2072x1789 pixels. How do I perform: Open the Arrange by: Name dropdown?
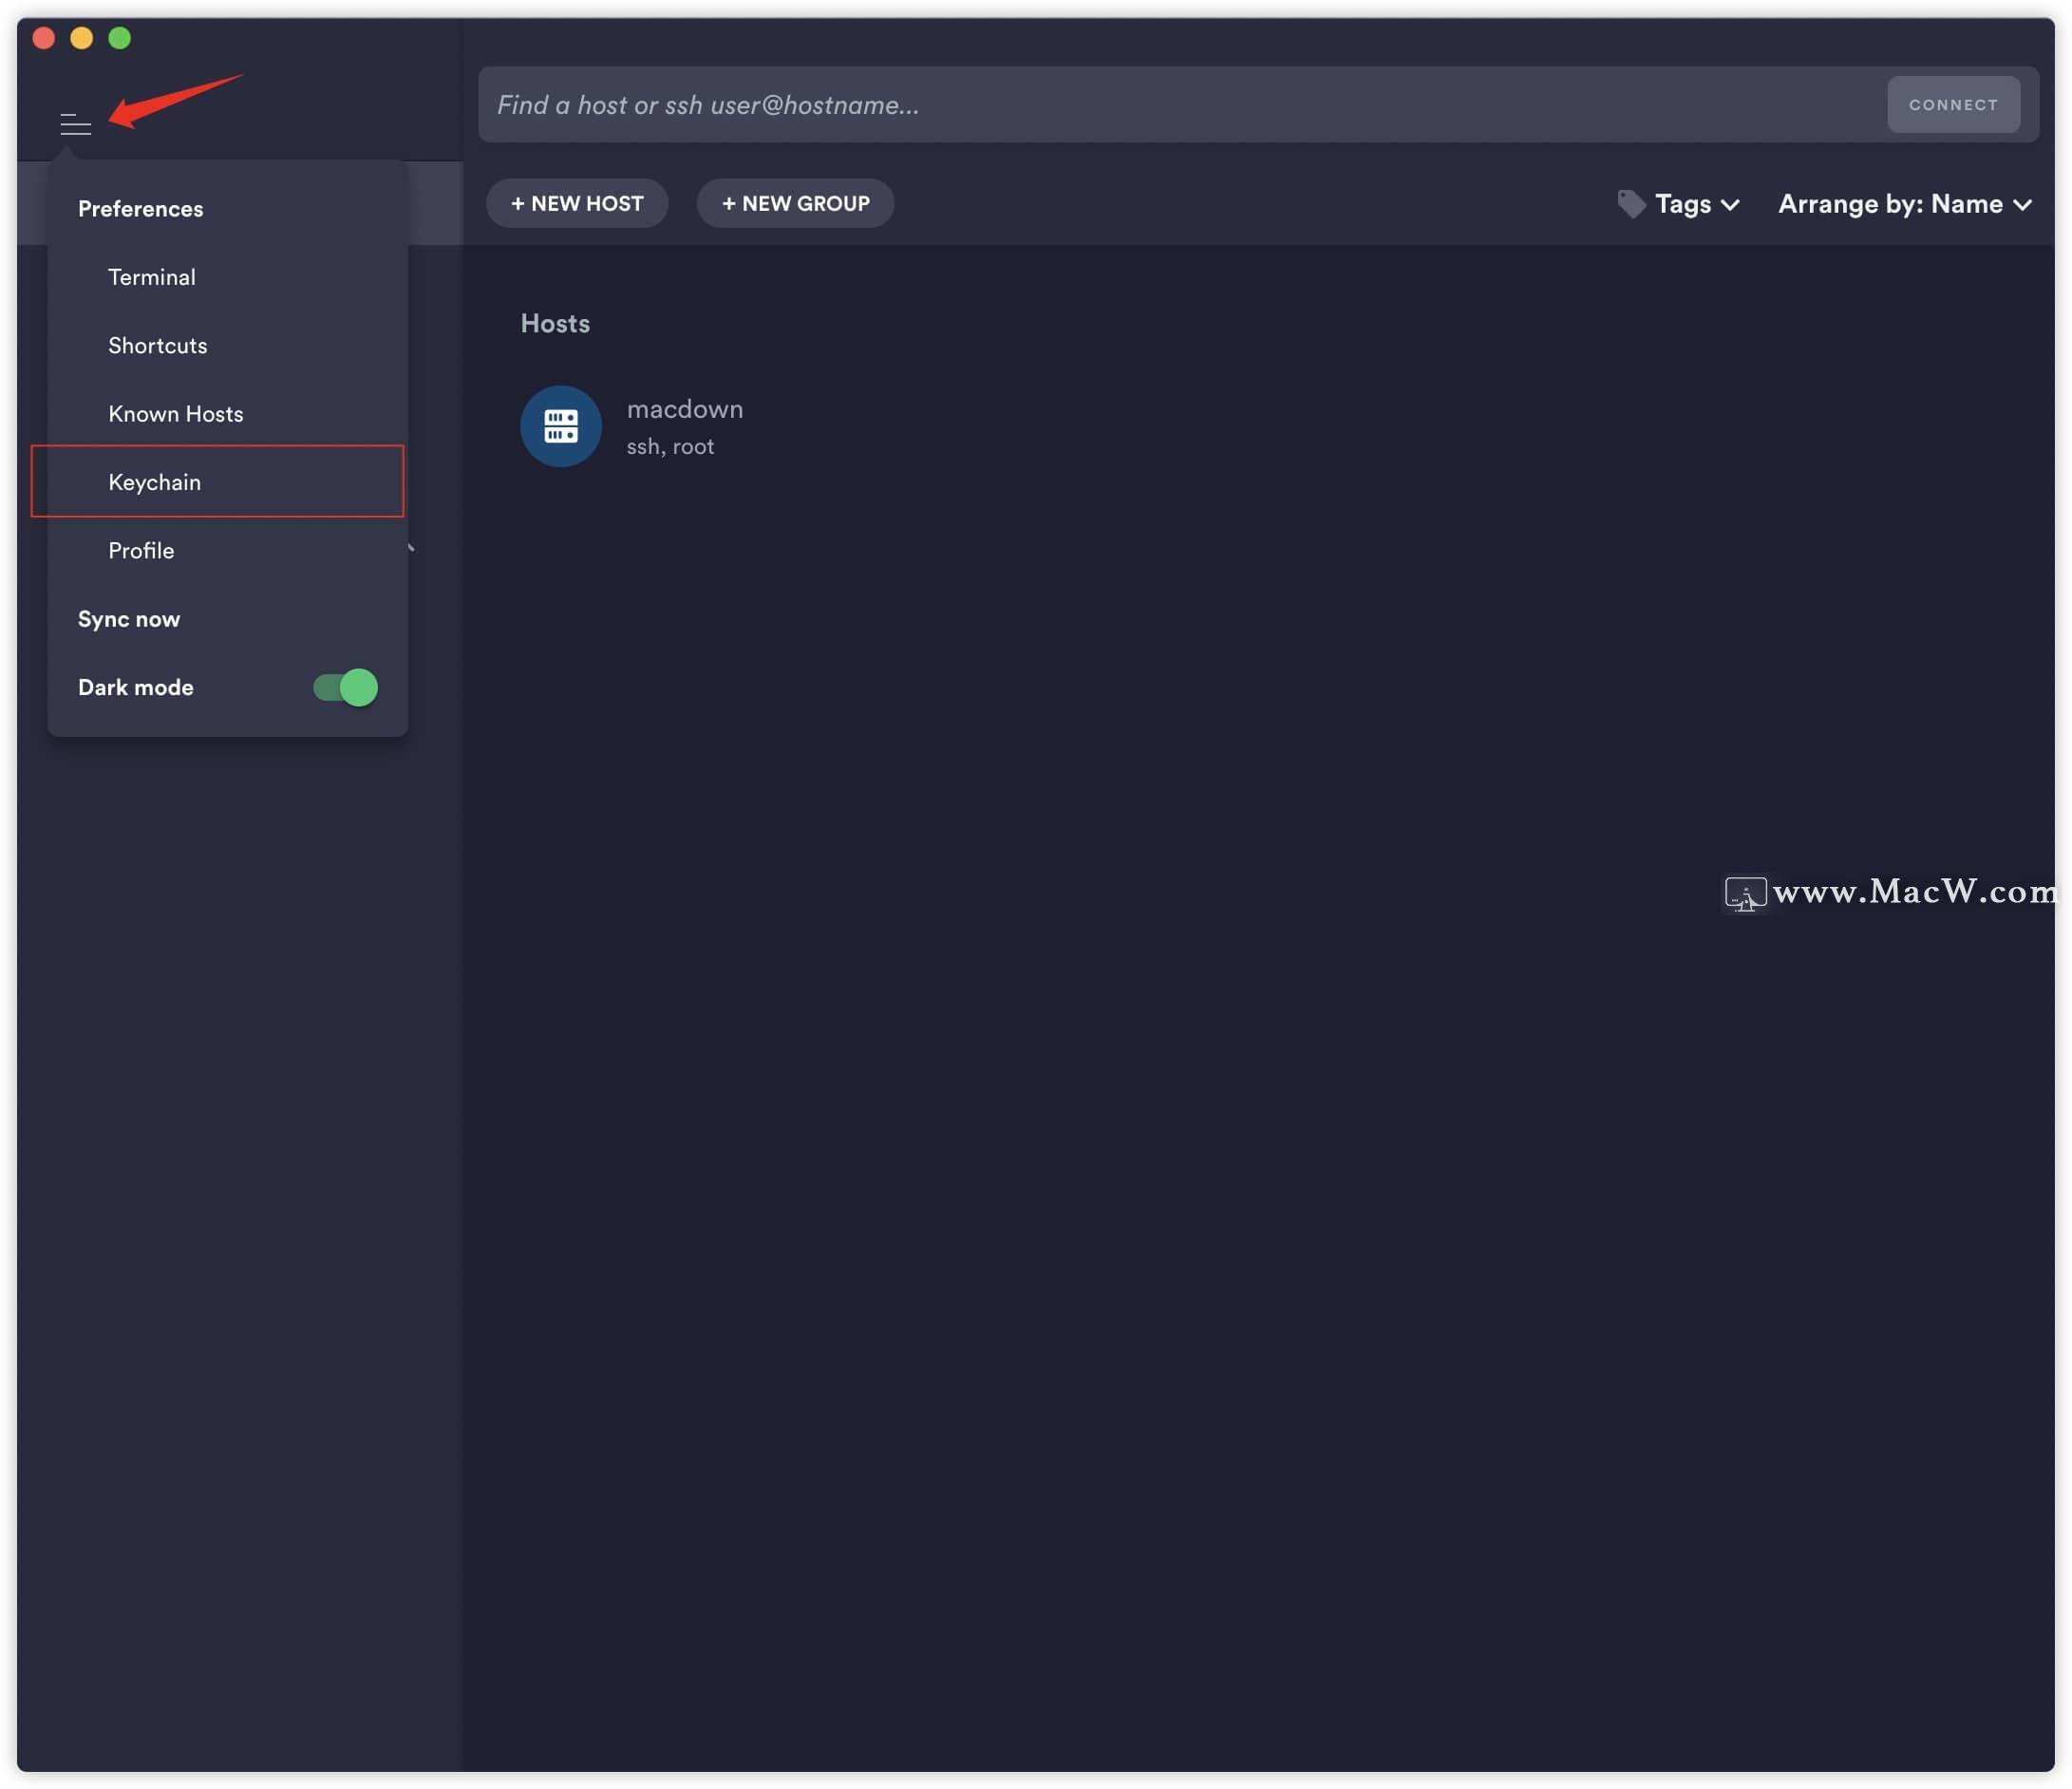(1904, 204)
